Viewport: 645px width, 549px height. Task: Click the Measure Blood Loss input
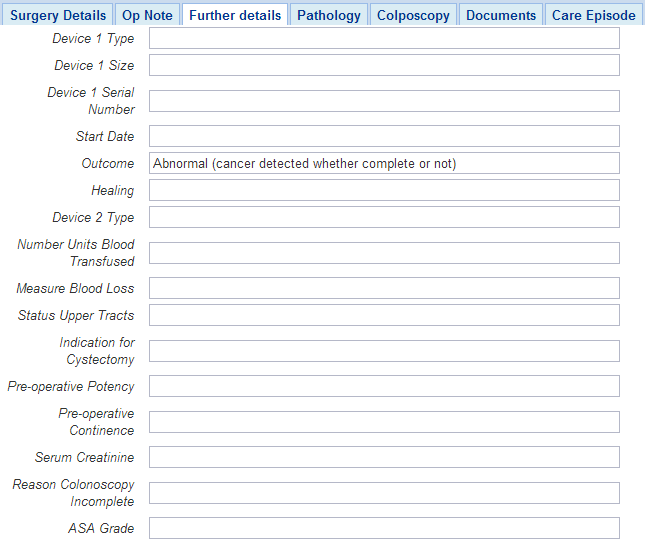pos(384,288)
